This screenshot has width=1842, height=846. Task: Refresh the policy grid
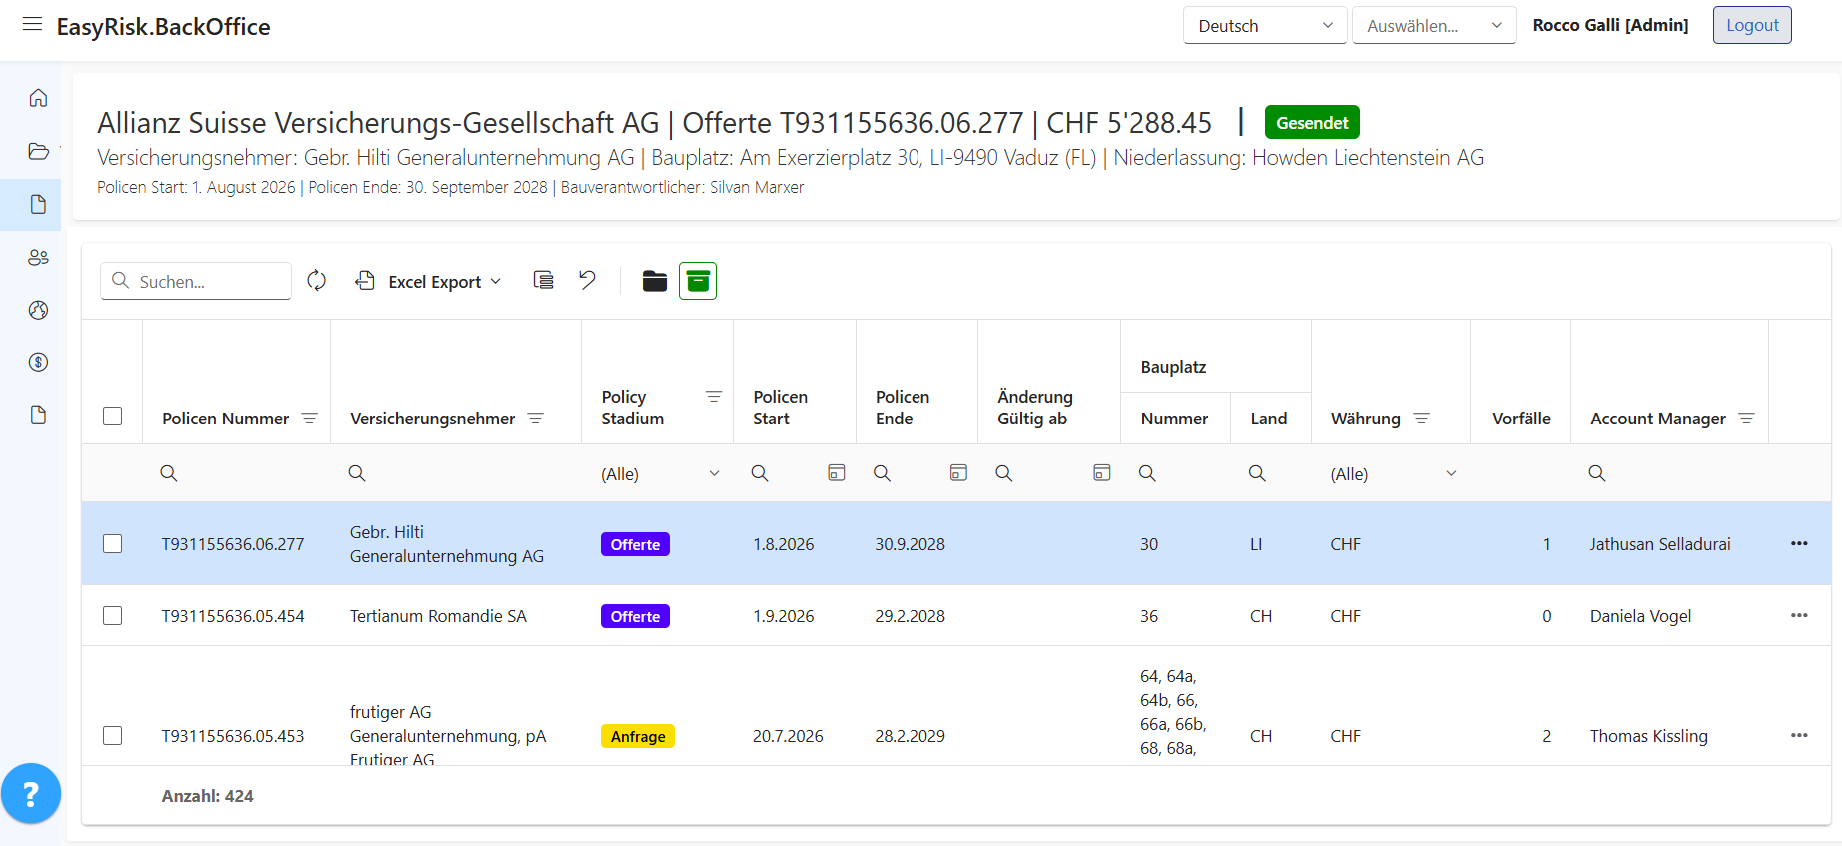(317, 281)
